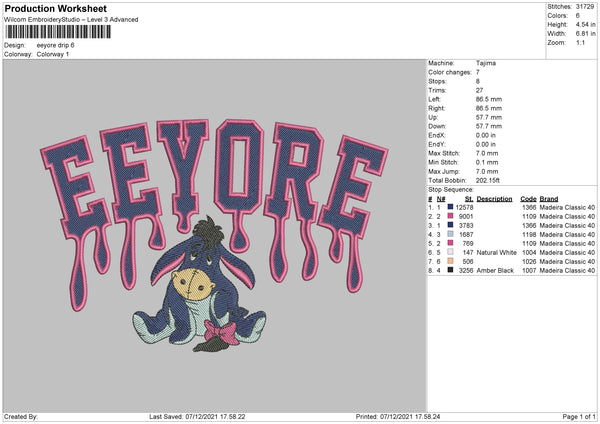Select the Right value '86.5 mm'
This screenshot has width=600, height=424.
pos(489,108)
